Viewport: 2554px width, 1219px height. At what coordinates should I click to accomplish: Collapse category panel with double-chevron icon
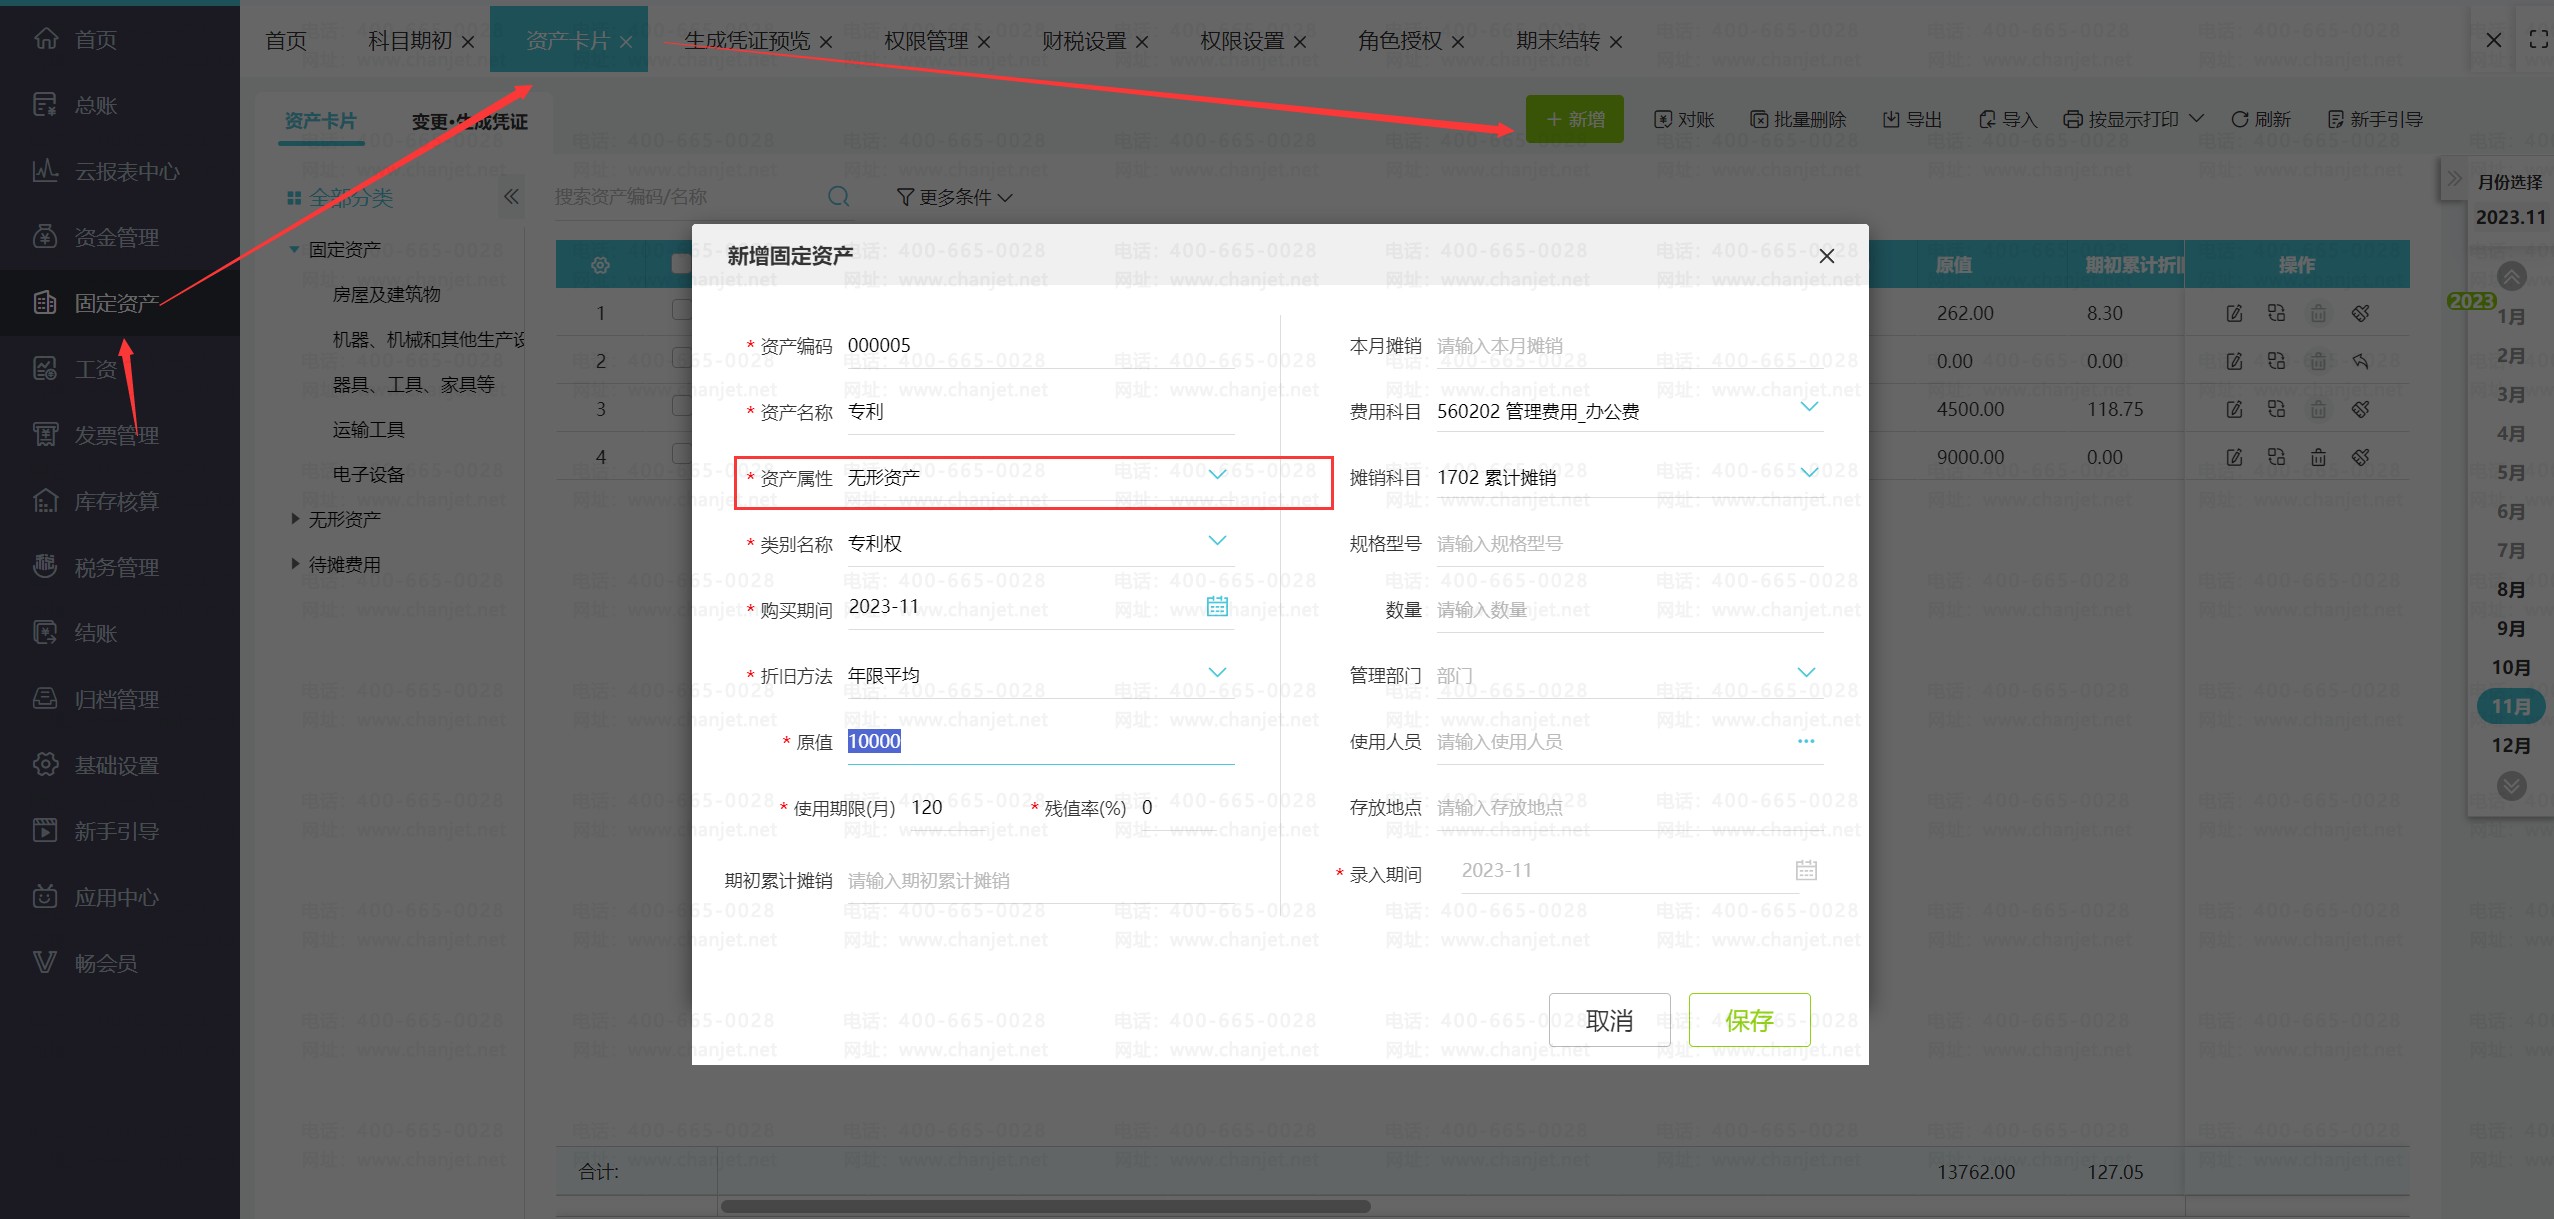[x=511, y=197]
